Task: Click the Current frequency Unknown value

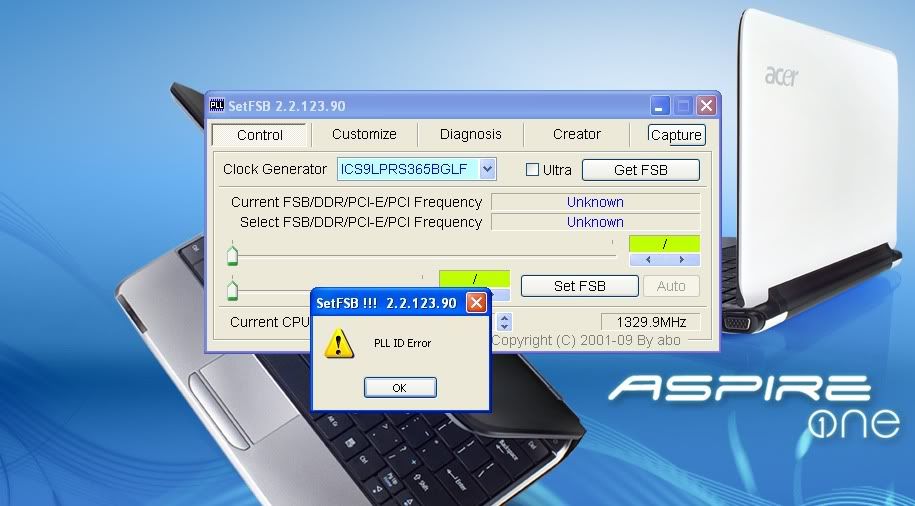Action: pos(595,202)
